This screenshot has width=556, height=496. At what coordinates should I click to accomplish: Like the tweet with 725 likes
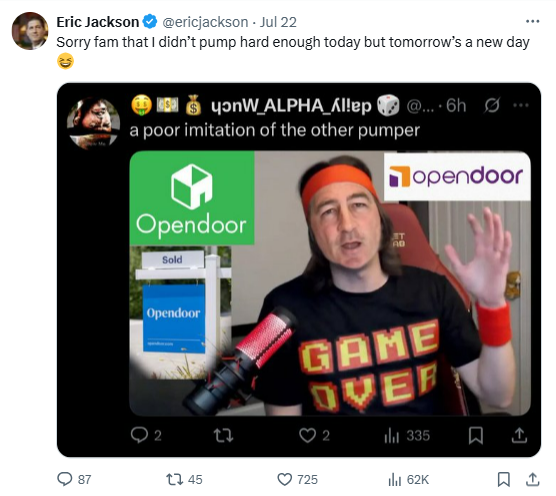point(284,480)
